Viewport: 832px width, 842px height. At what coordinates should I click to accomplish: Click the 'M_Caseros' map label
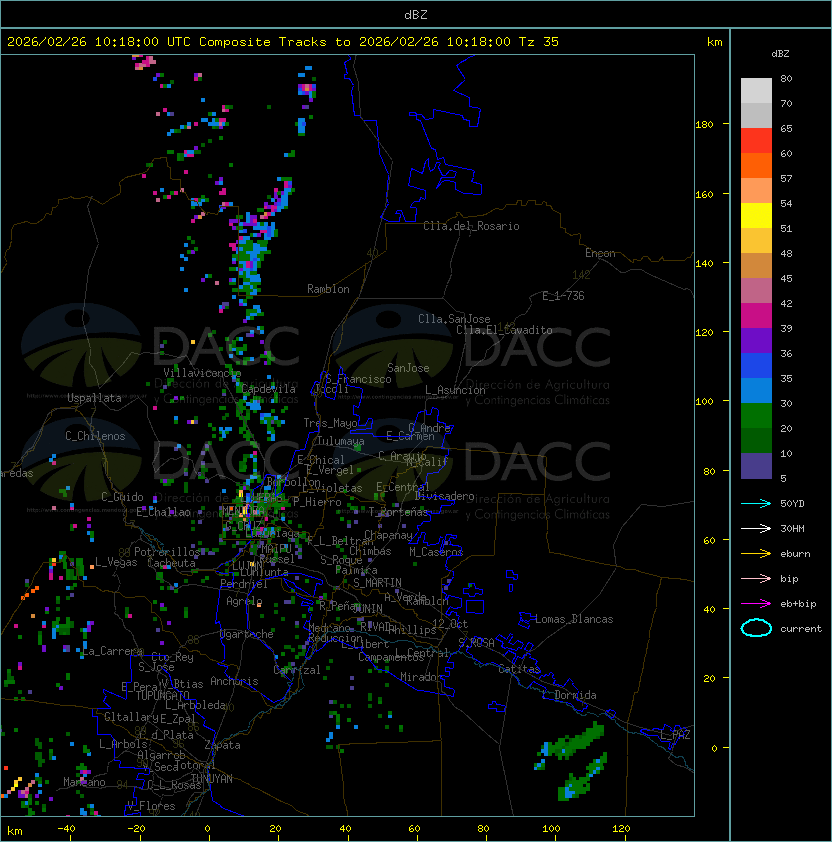pyautogui.click(x=436, y=552)
